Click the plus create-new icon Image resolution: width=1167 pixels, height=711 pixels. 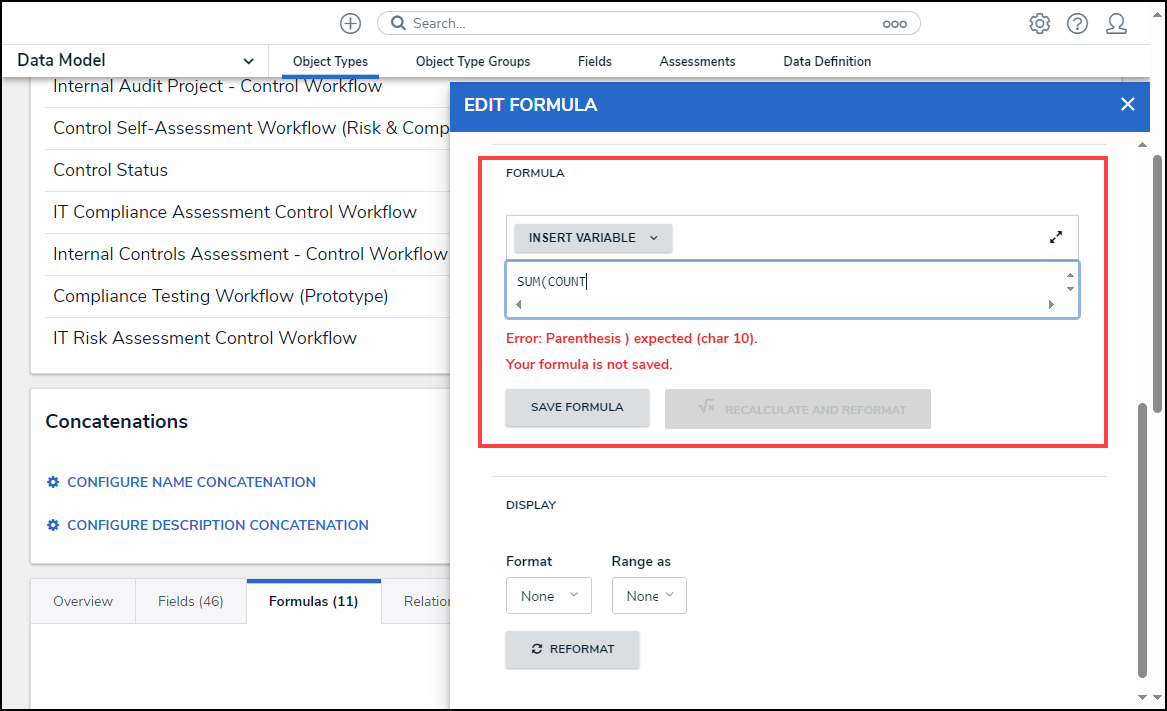350,23
